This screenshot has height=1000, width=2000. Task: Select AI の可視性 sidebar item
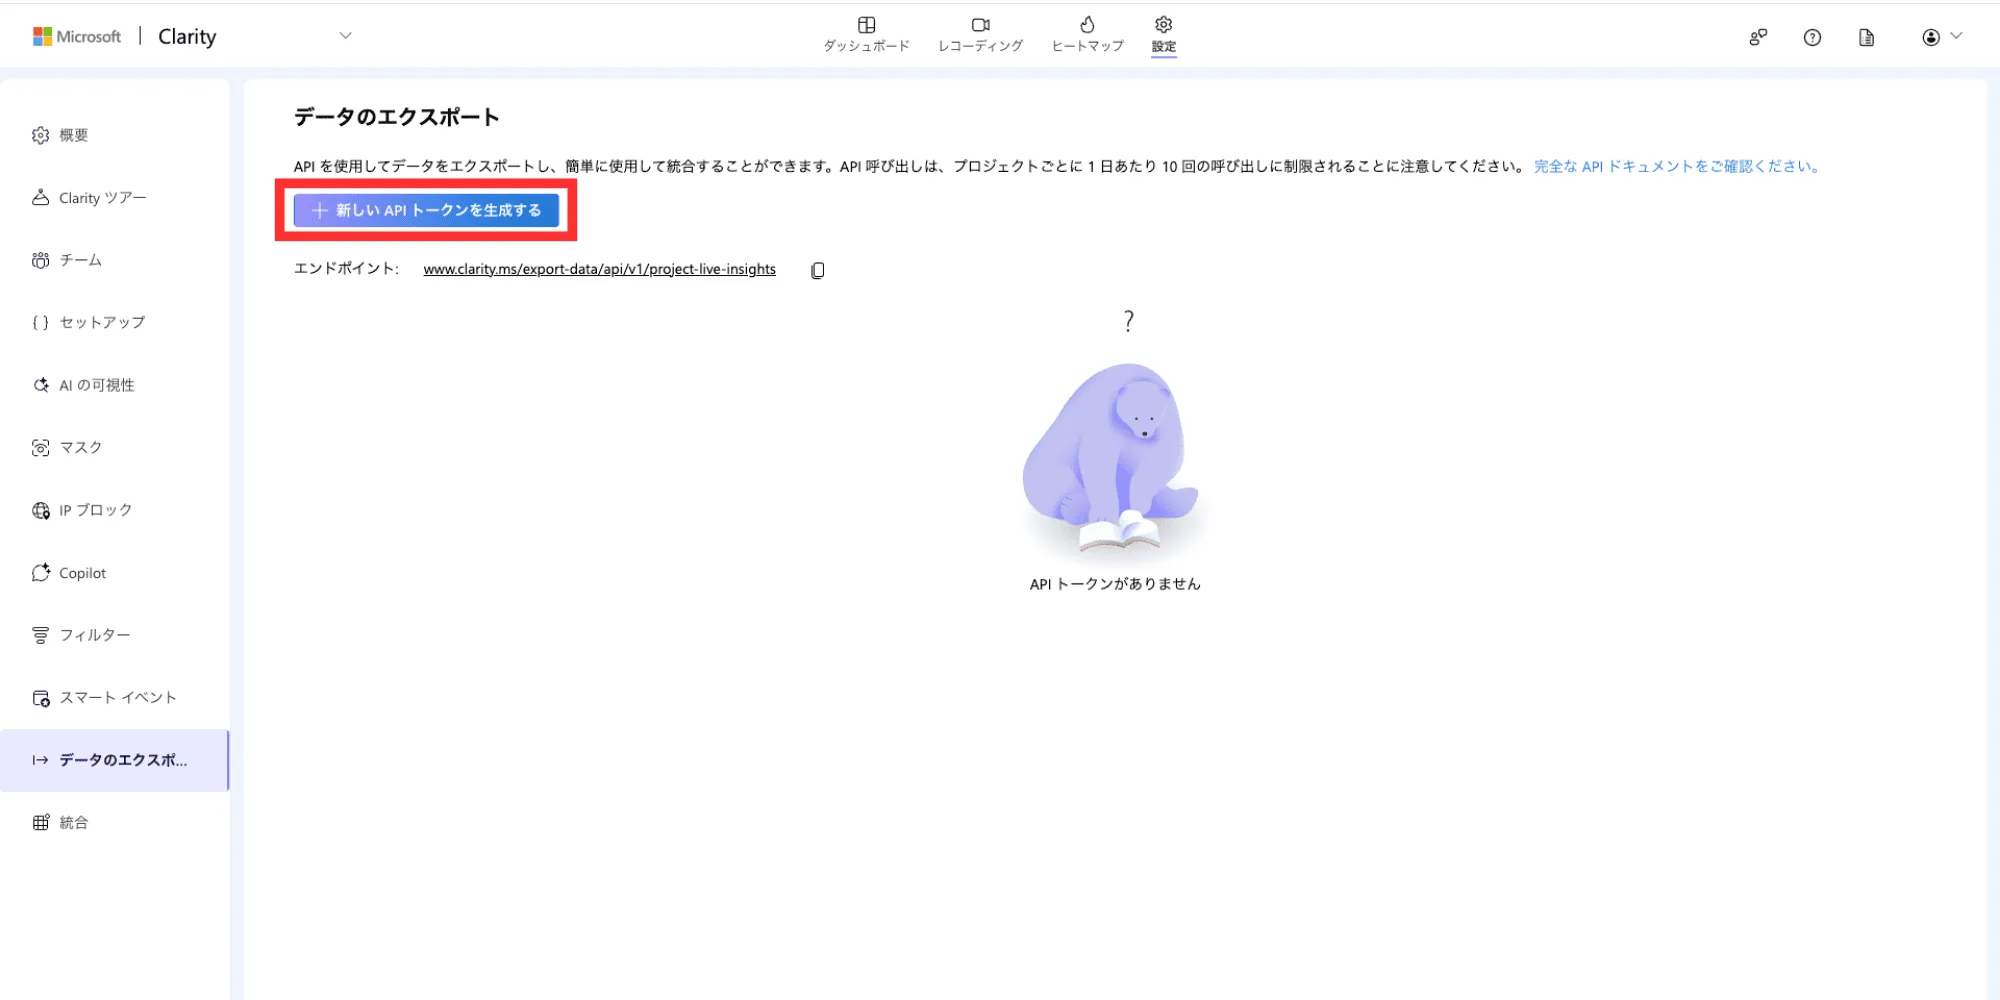pos(115,385)
